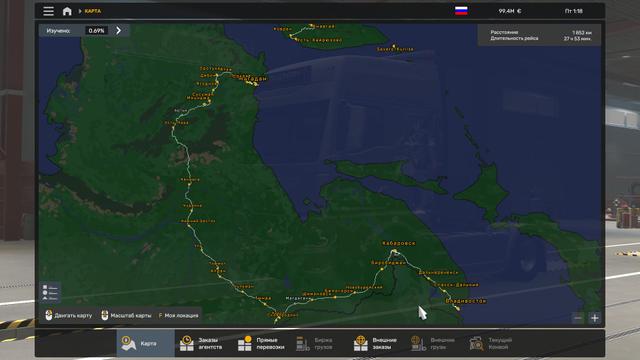The height and width of the screenshot is (360, 640).
Task: Zoom out with the minus button
Action: [578, 318]
